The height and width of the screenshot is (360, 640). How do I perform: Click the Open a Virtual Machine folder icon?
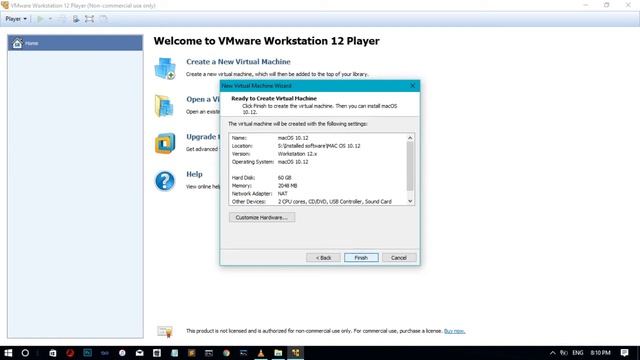click(x=164, y=106)
